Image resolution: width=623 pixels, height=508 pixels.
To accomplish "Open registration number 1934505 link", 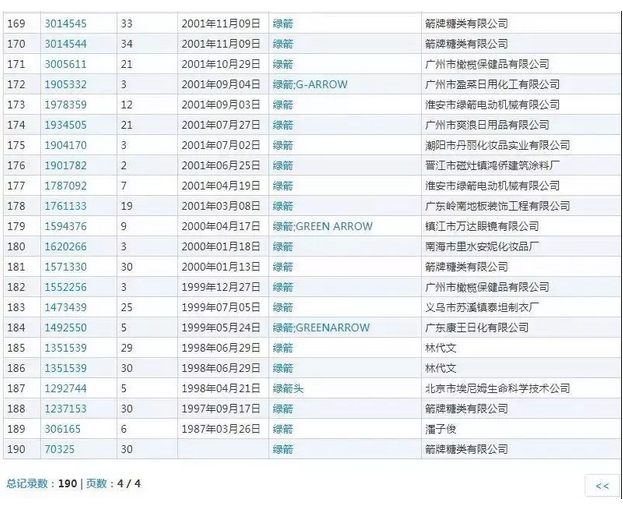I will 66,125.
